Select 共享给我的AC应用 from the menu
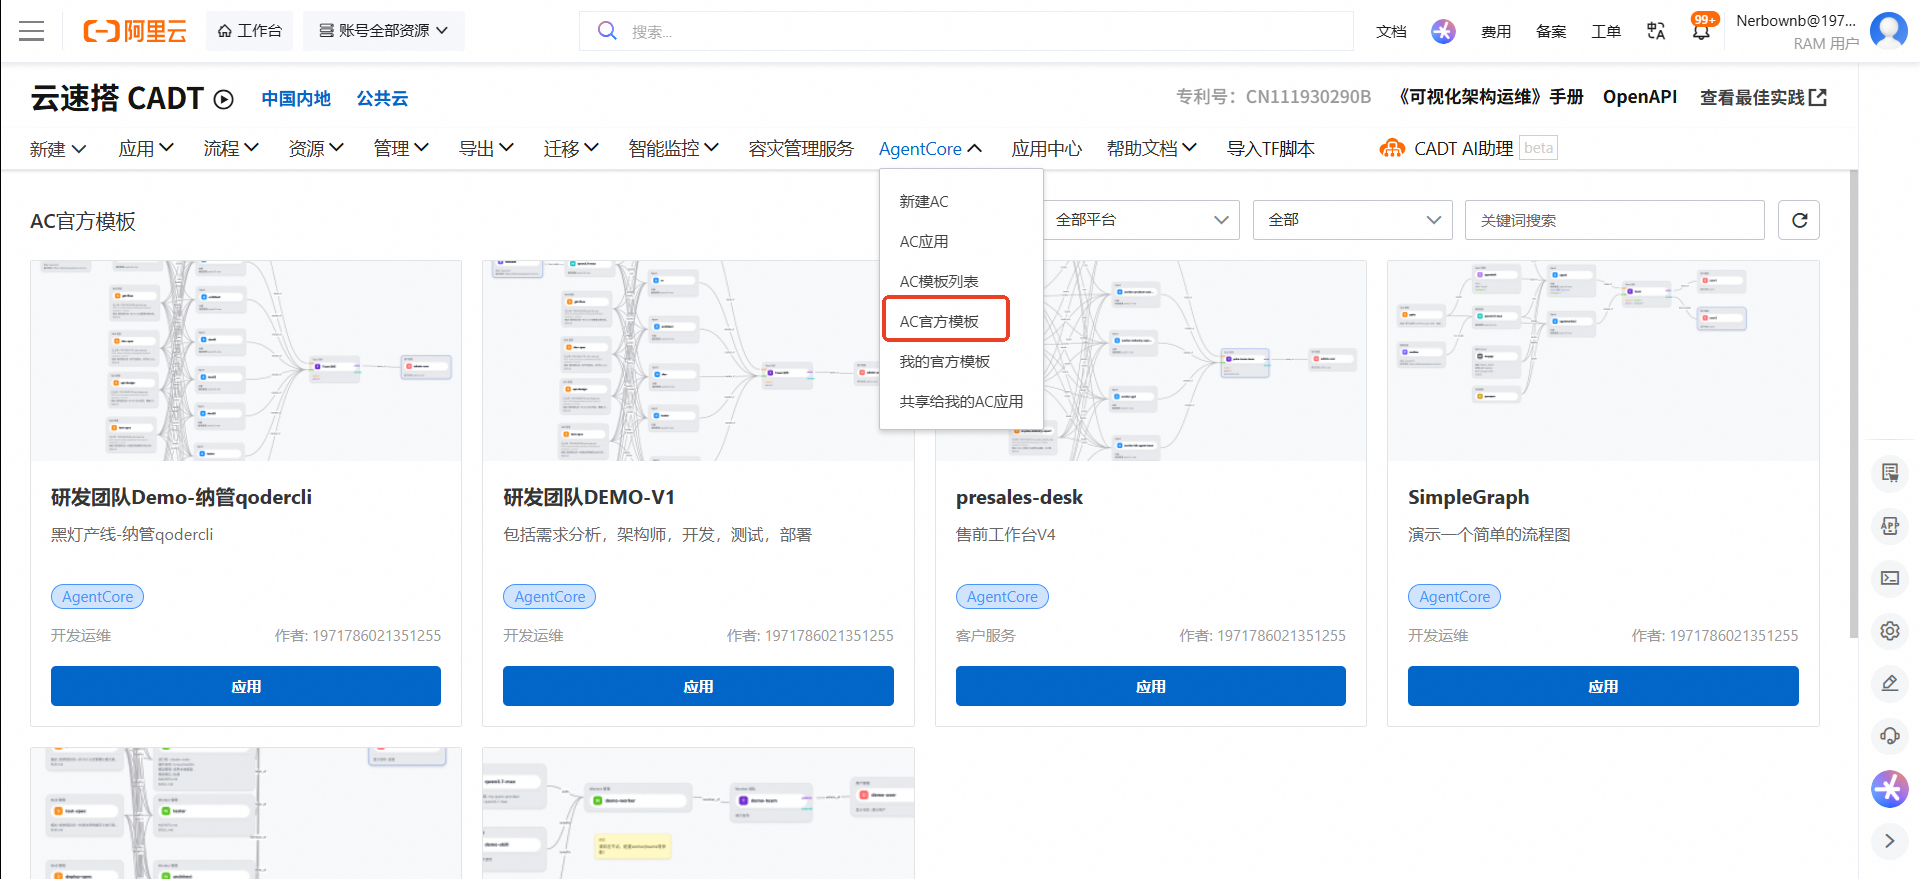This screenshot has width=1920, height=879. pyautogui.click(x=961, y=402)
